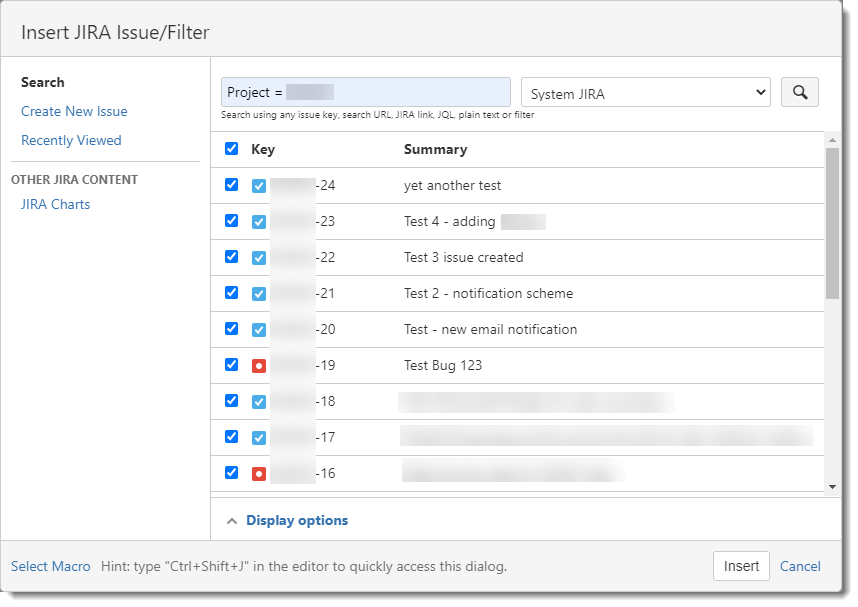Open JIRA Charts panel
The width and height of the screenshot is (858, 607).
click(55, 204)
